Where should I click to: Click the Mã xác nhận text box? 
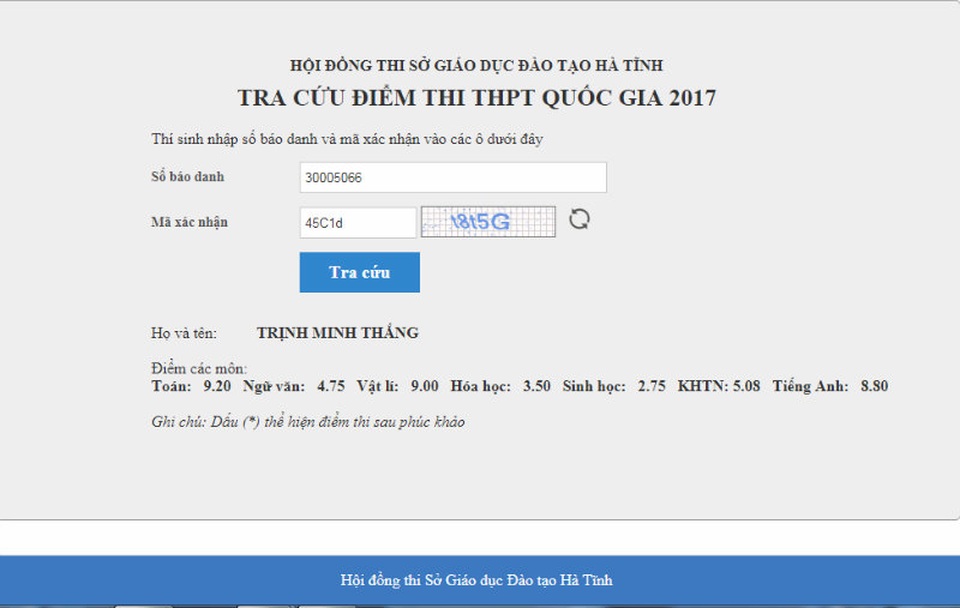(357, 223)
